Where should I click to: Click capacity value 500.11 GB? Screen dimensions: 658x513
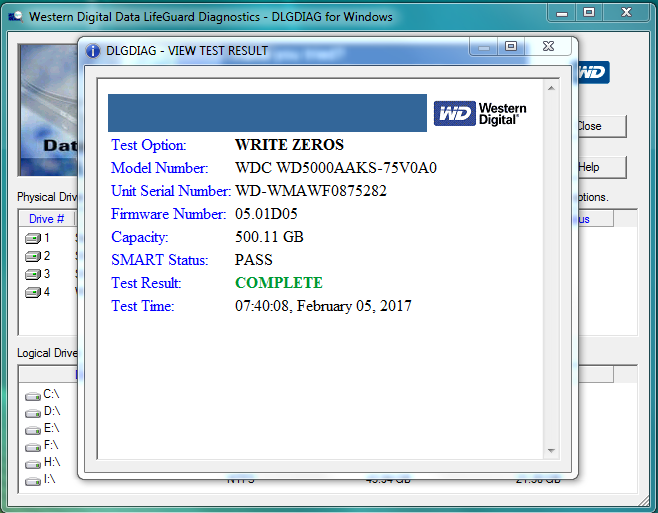click(x=269, y=237)
